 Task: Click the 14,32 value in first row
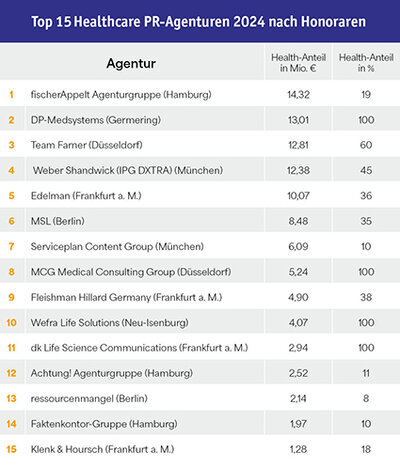(298, 95)
